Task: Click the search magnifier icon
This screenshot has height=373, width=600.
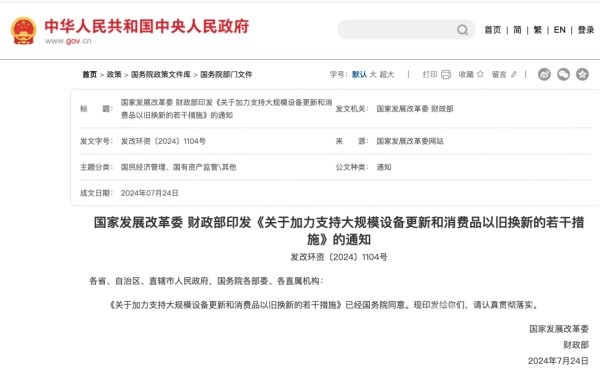Action: click(x=462, y=30)
